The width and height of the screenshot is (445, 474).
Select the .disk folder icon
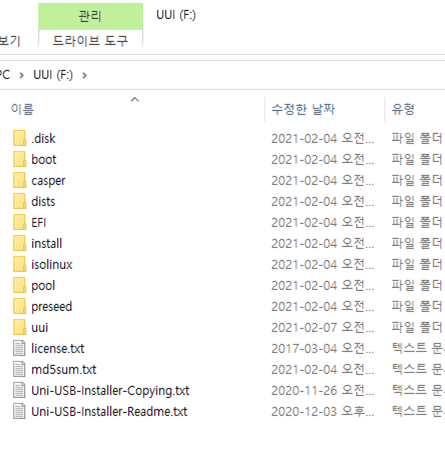(19, 138)
